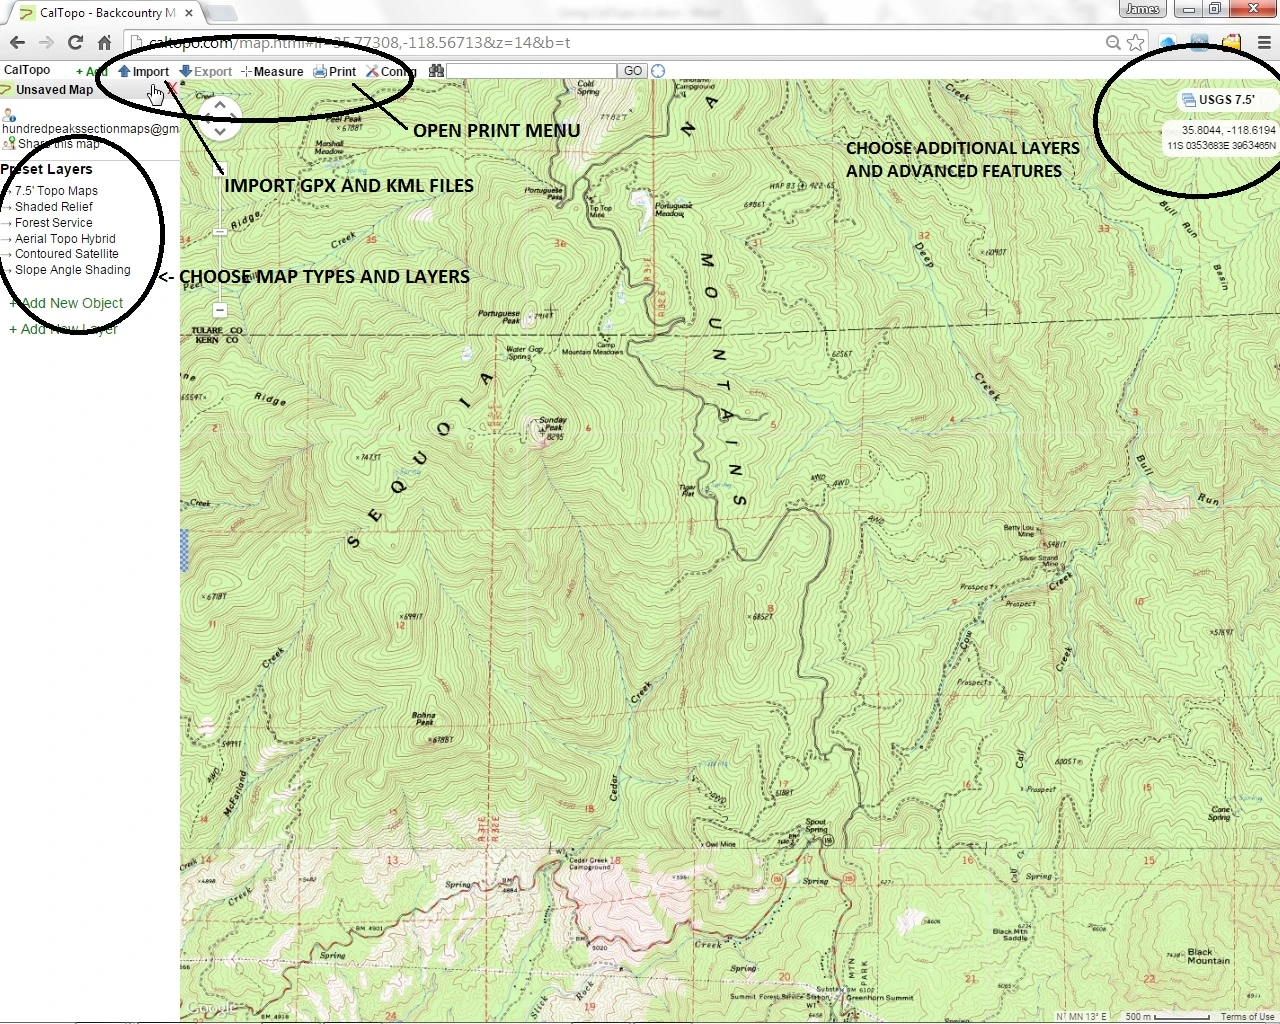The width and height of the screenshot is (1280, 1024).
Task: Open the Chrome hamburger menu
Action: [1264, 43]
